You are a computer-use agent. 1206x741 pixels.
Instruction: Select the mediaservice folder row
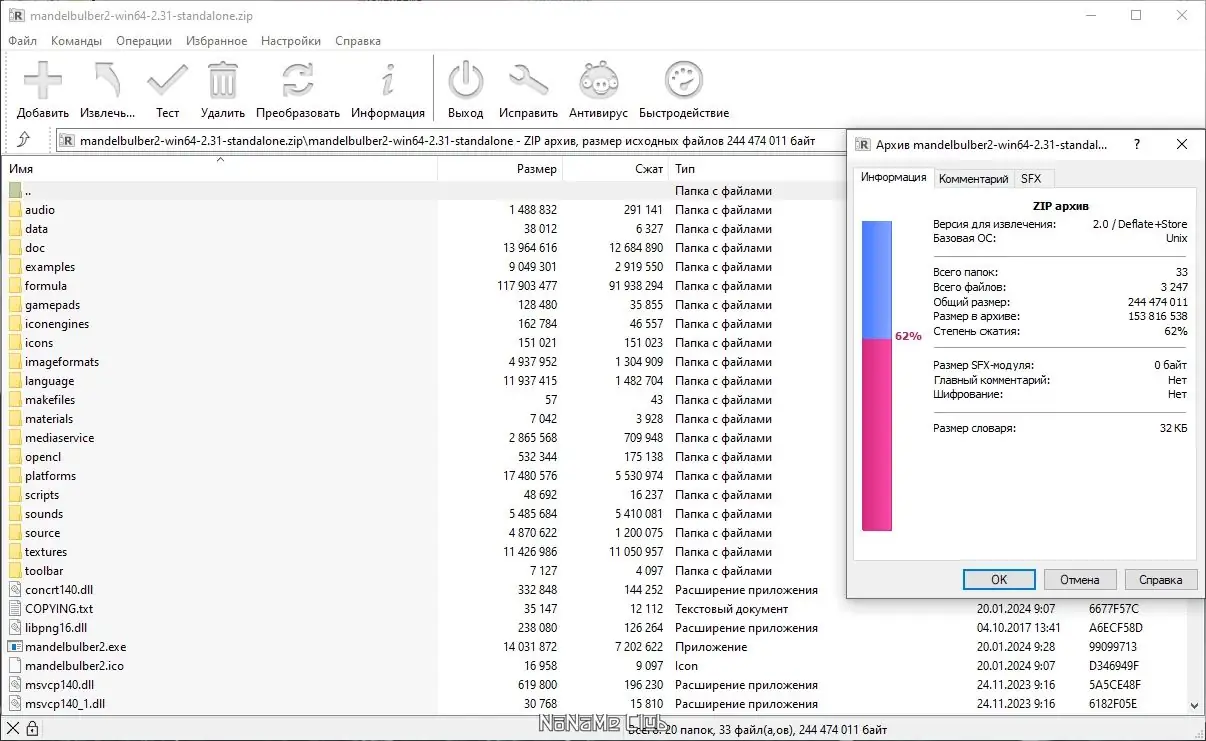(x=425, y=438)
